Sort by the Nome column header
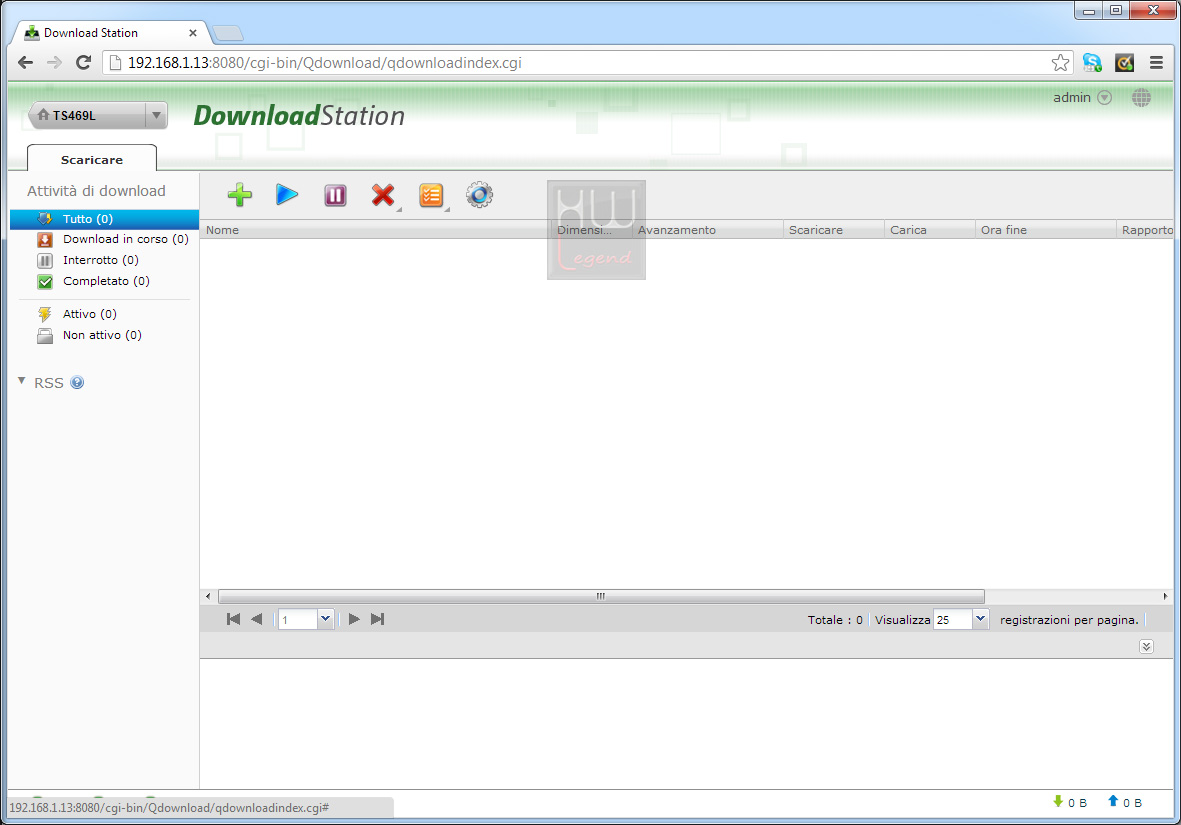The image size is (1181, 825). [375, 230]
